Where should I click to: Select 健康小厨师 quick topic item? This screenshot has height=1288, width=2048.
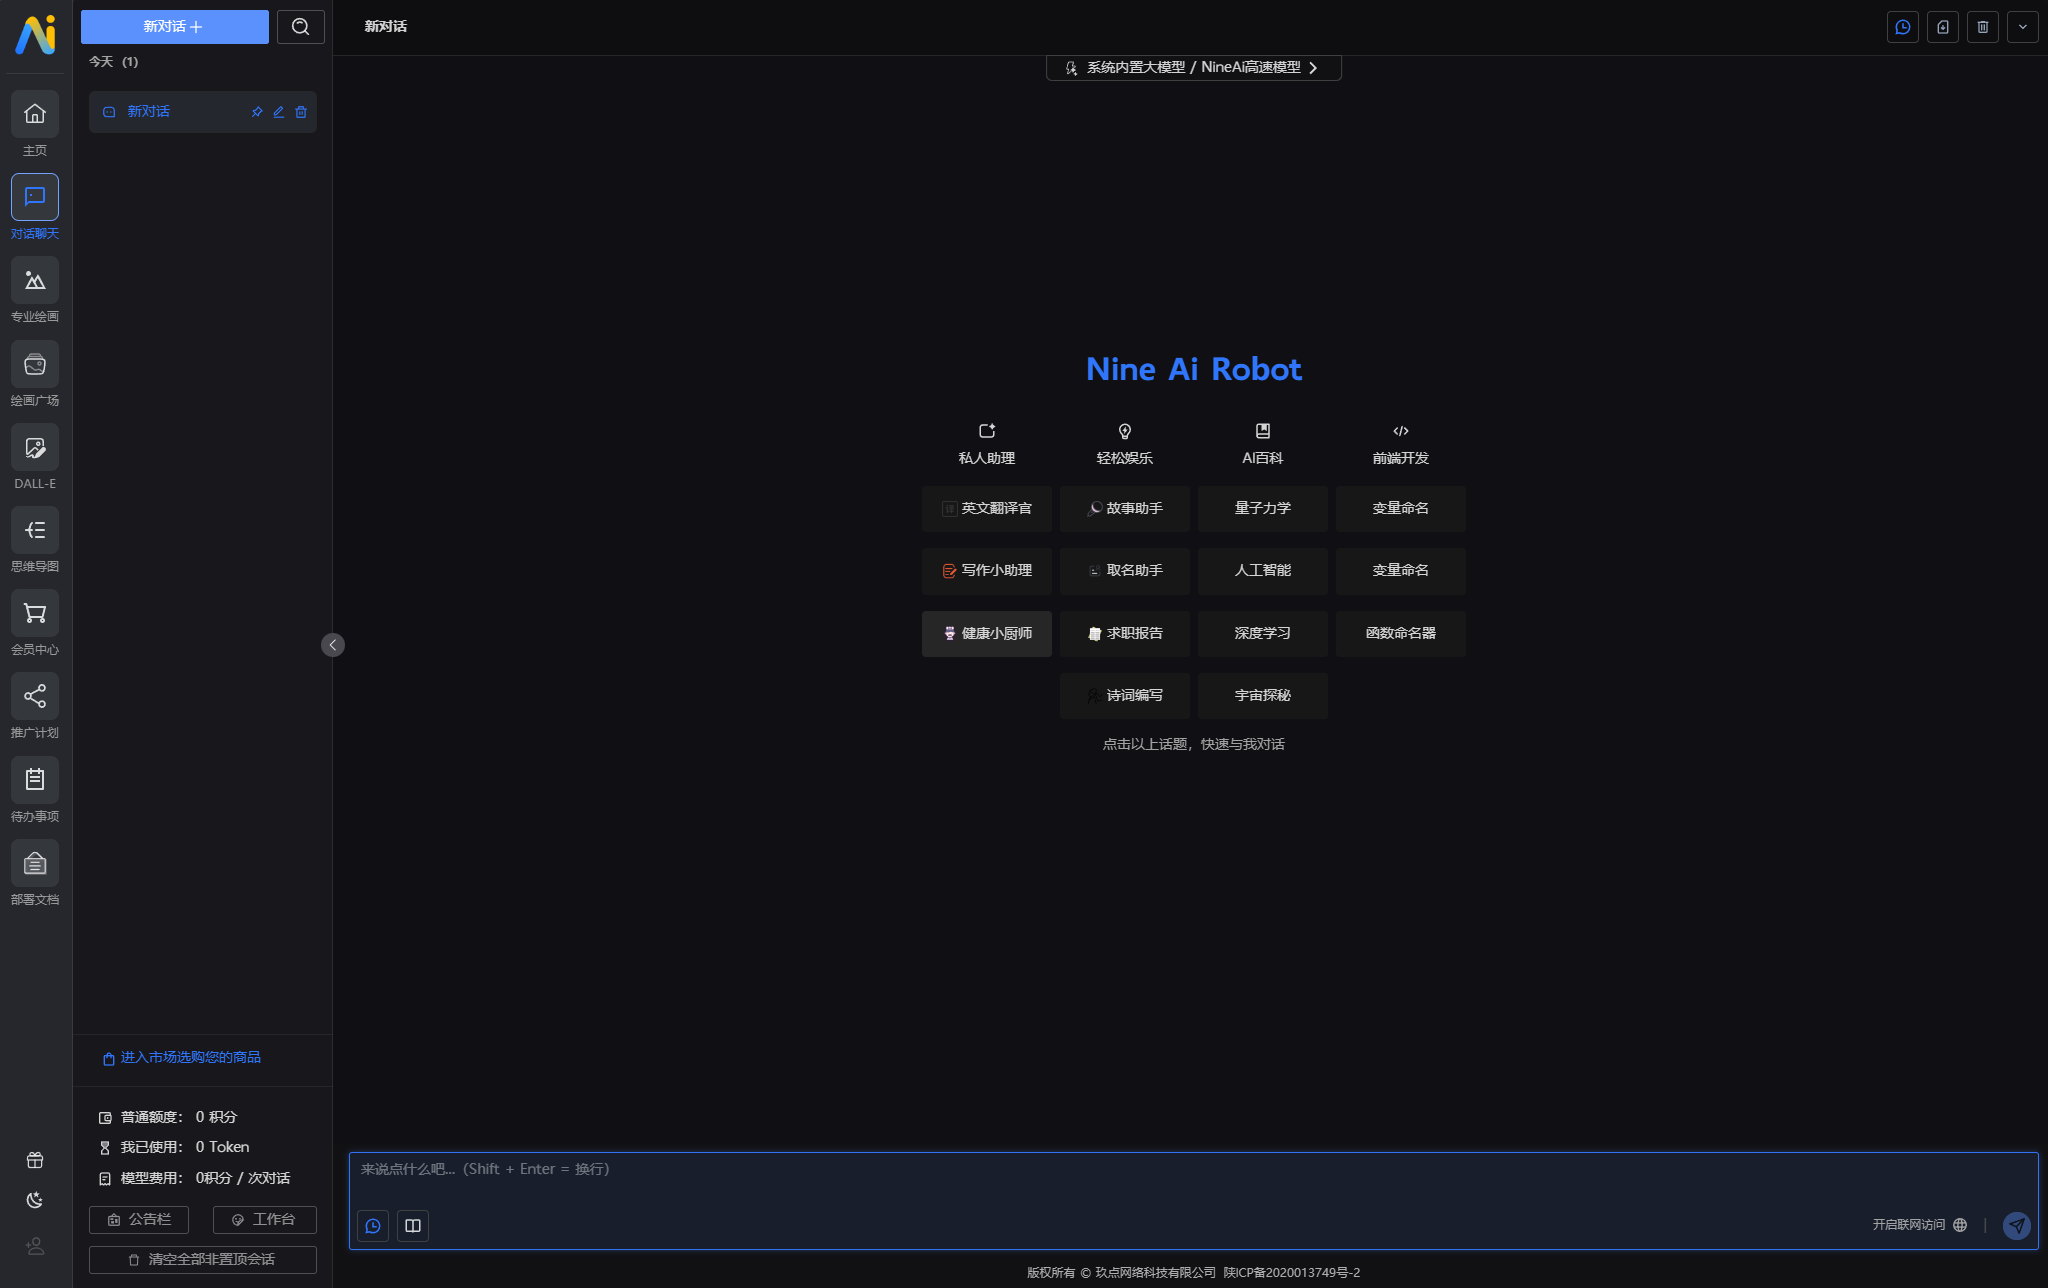tap(987, 632)
